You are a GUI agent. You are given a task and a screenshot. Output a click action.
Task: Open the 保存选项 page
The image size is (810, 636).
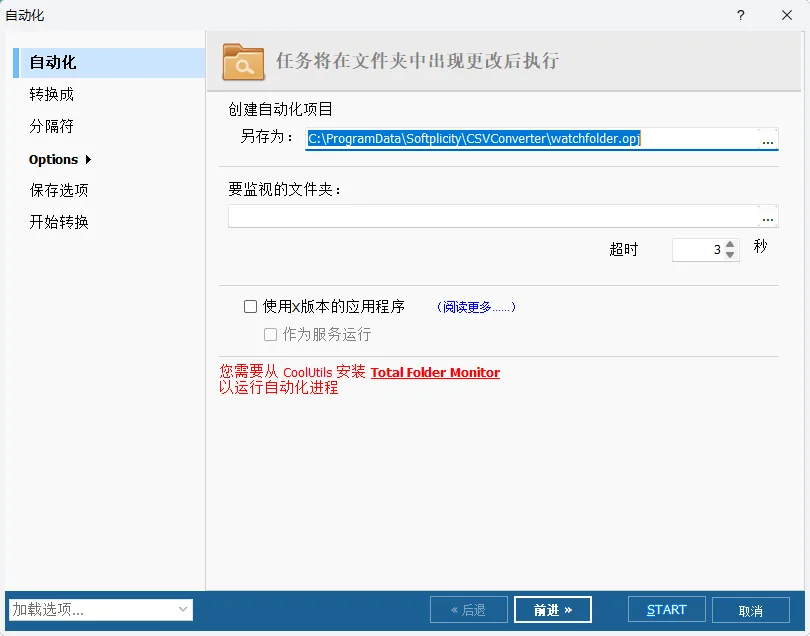coord(59,190)
